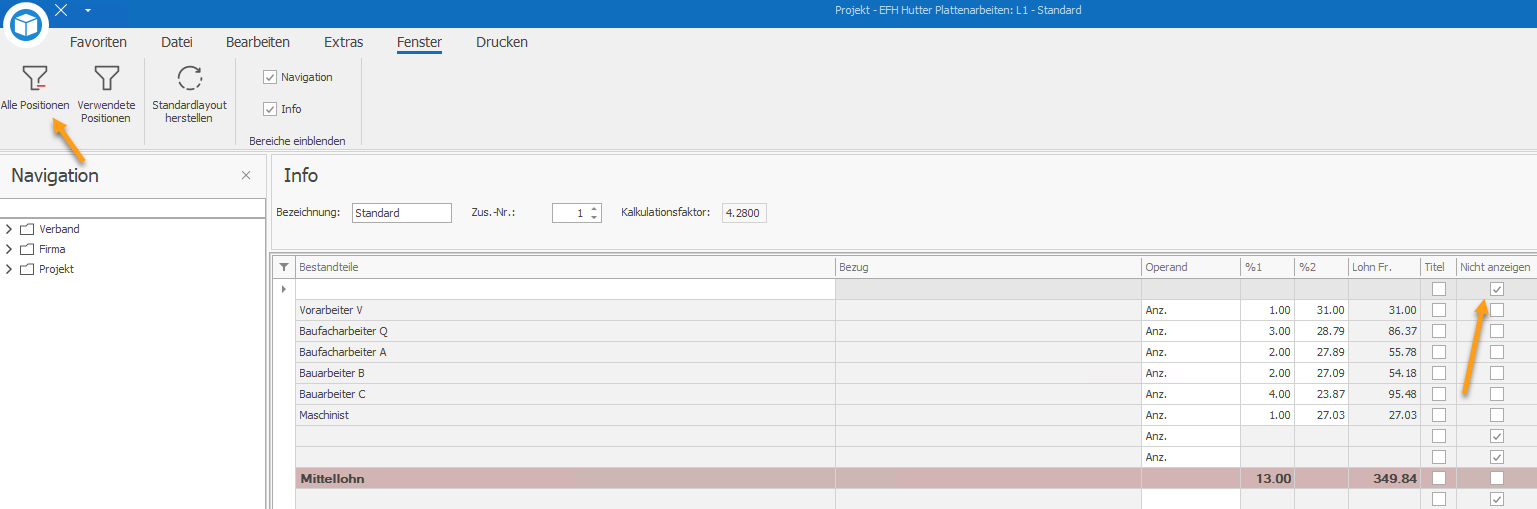
Task: Click the Mittellohn row label
Action: (332, 479)
